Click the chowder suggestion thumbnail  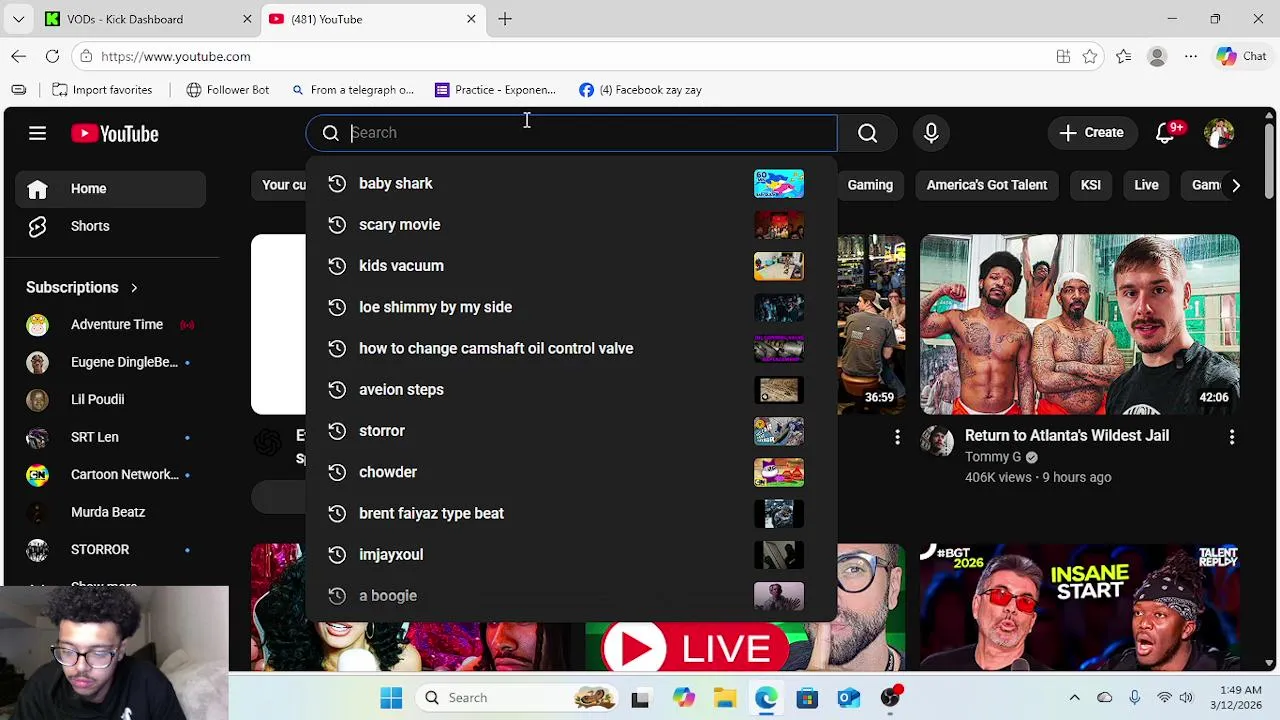pyautogui.click(x=779, y=472)
